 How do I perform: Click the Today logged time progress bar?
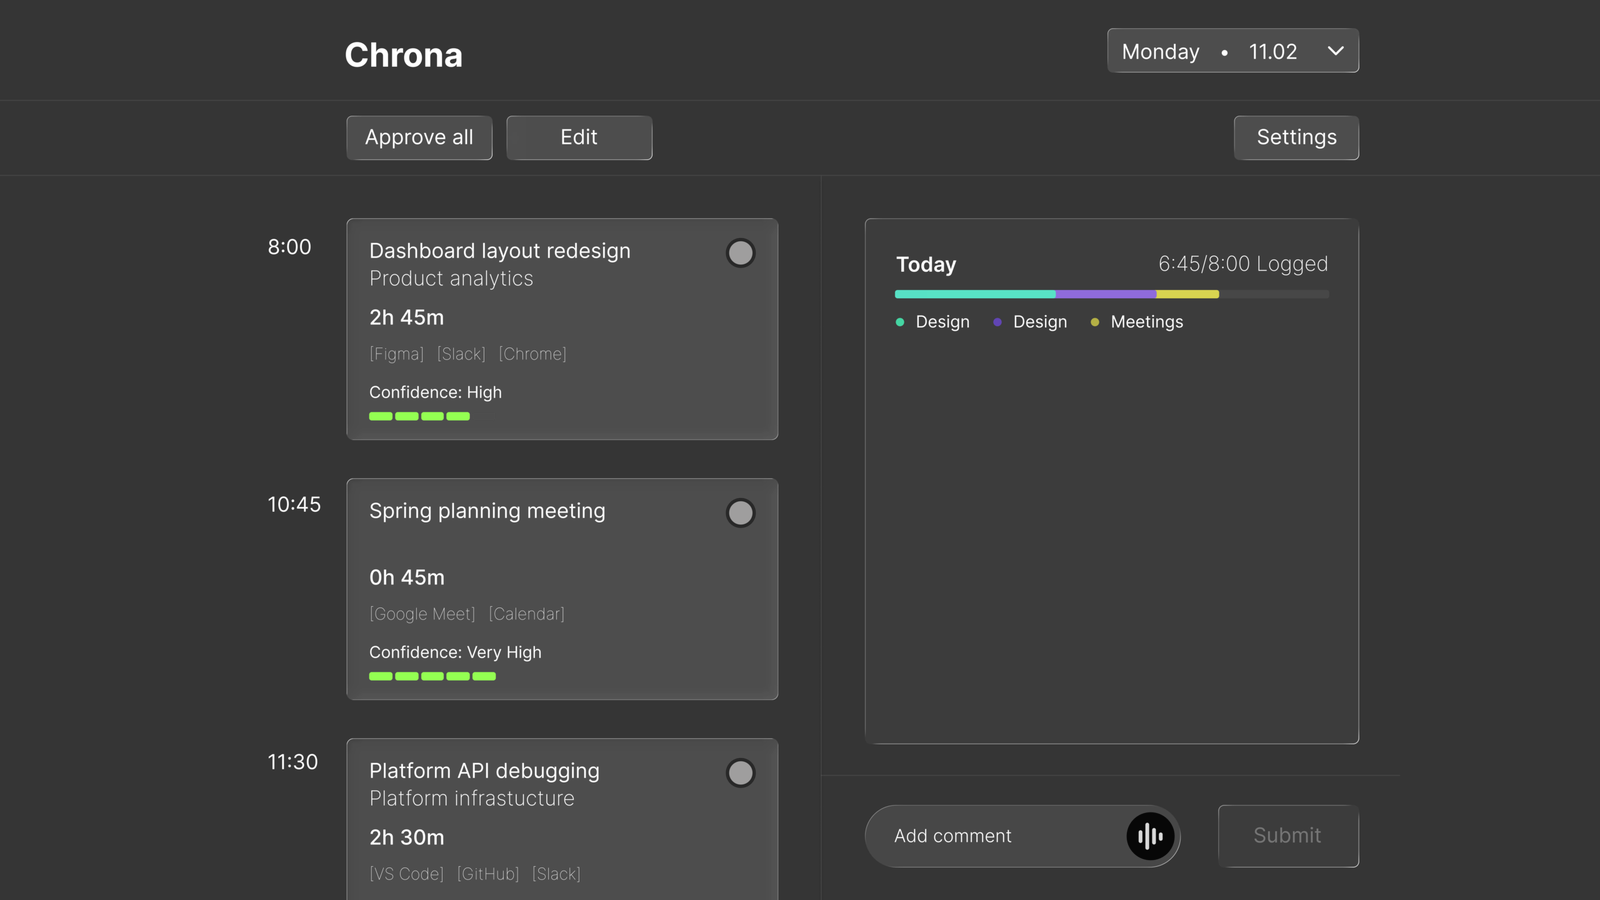1111,294
